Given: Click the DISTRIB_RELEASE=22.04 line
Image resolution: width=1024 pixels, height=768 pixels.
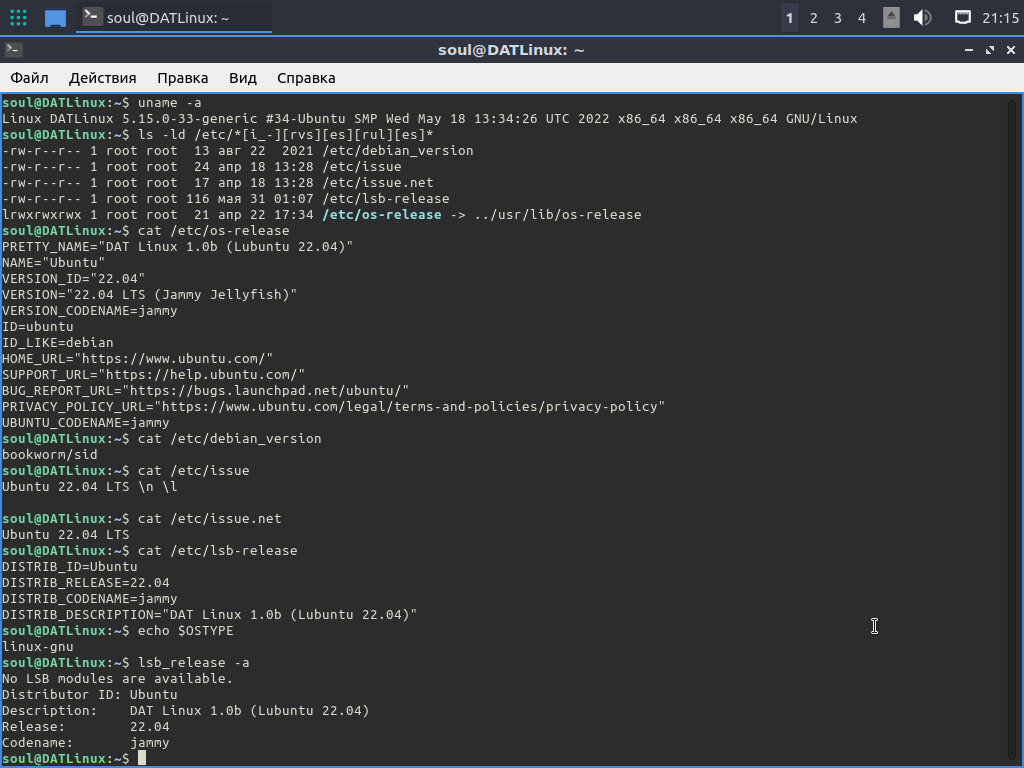Looking at the screenshot, I should [x=86, y=583].
